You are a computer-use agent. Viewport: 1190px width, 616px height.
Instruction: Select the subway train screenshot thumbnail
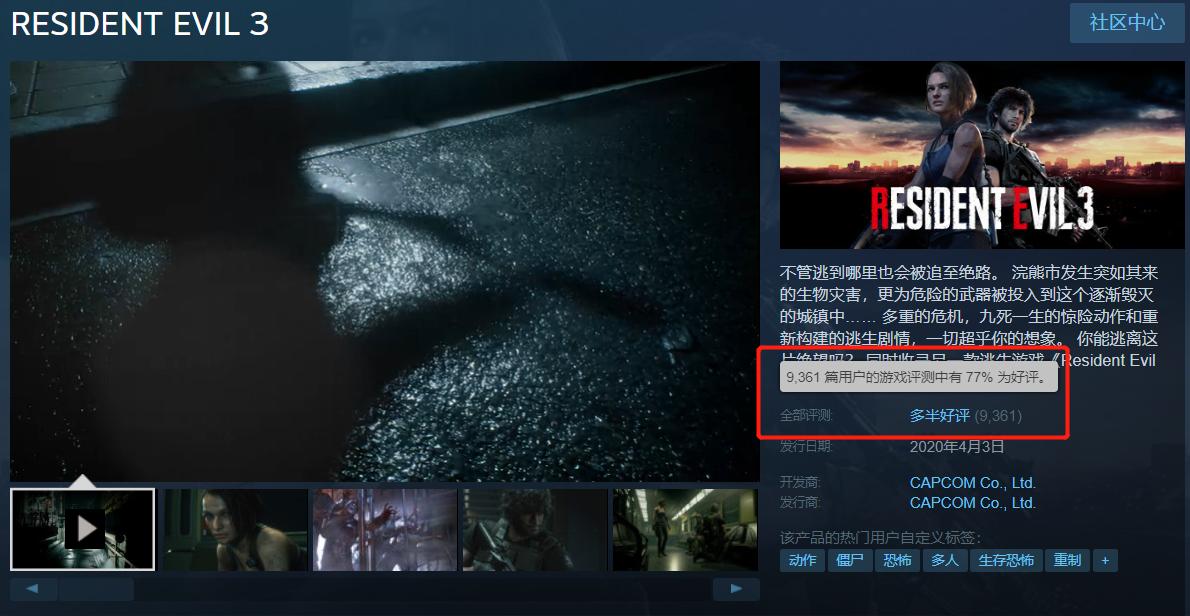coord(685,530)
